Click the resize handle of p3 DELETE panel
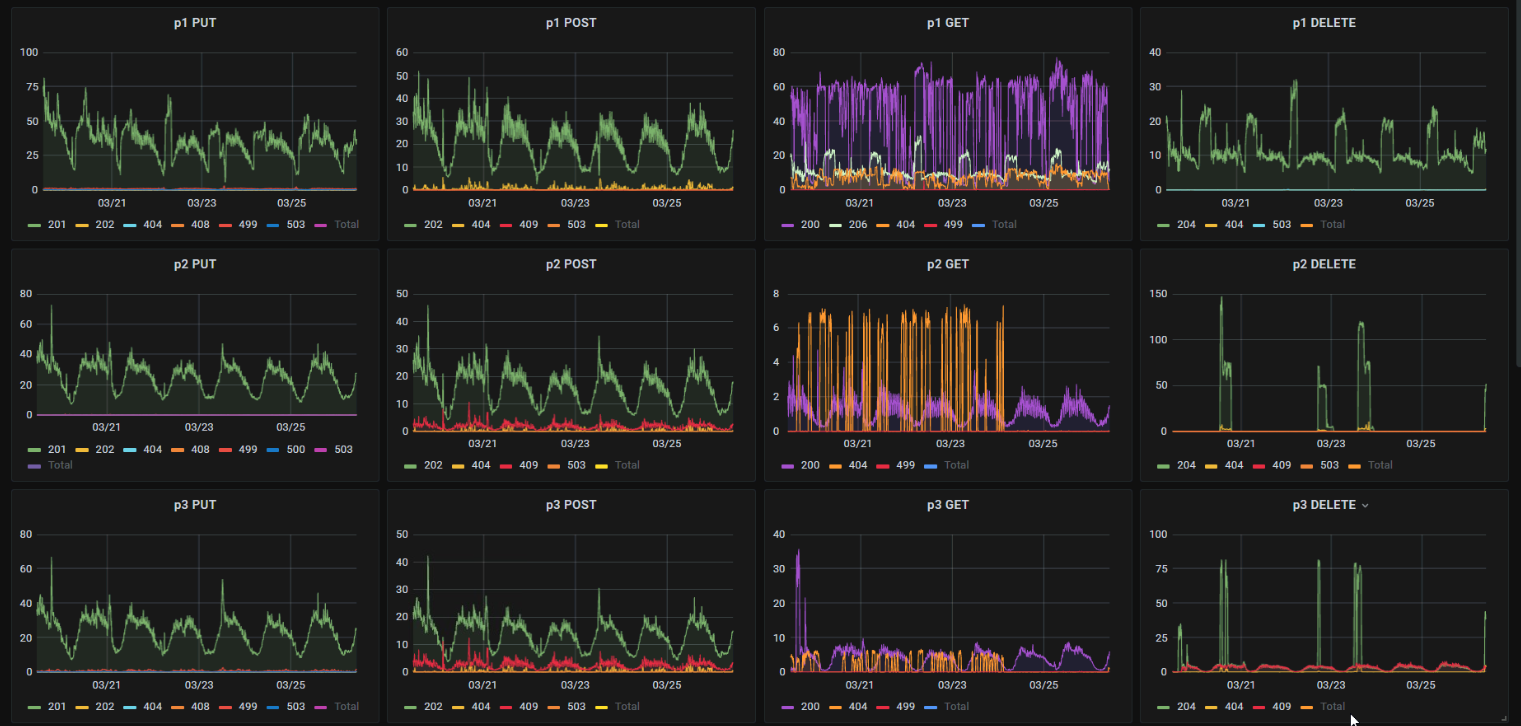The width and height of the screenshot is (1521, 726). pos(1503,717)
